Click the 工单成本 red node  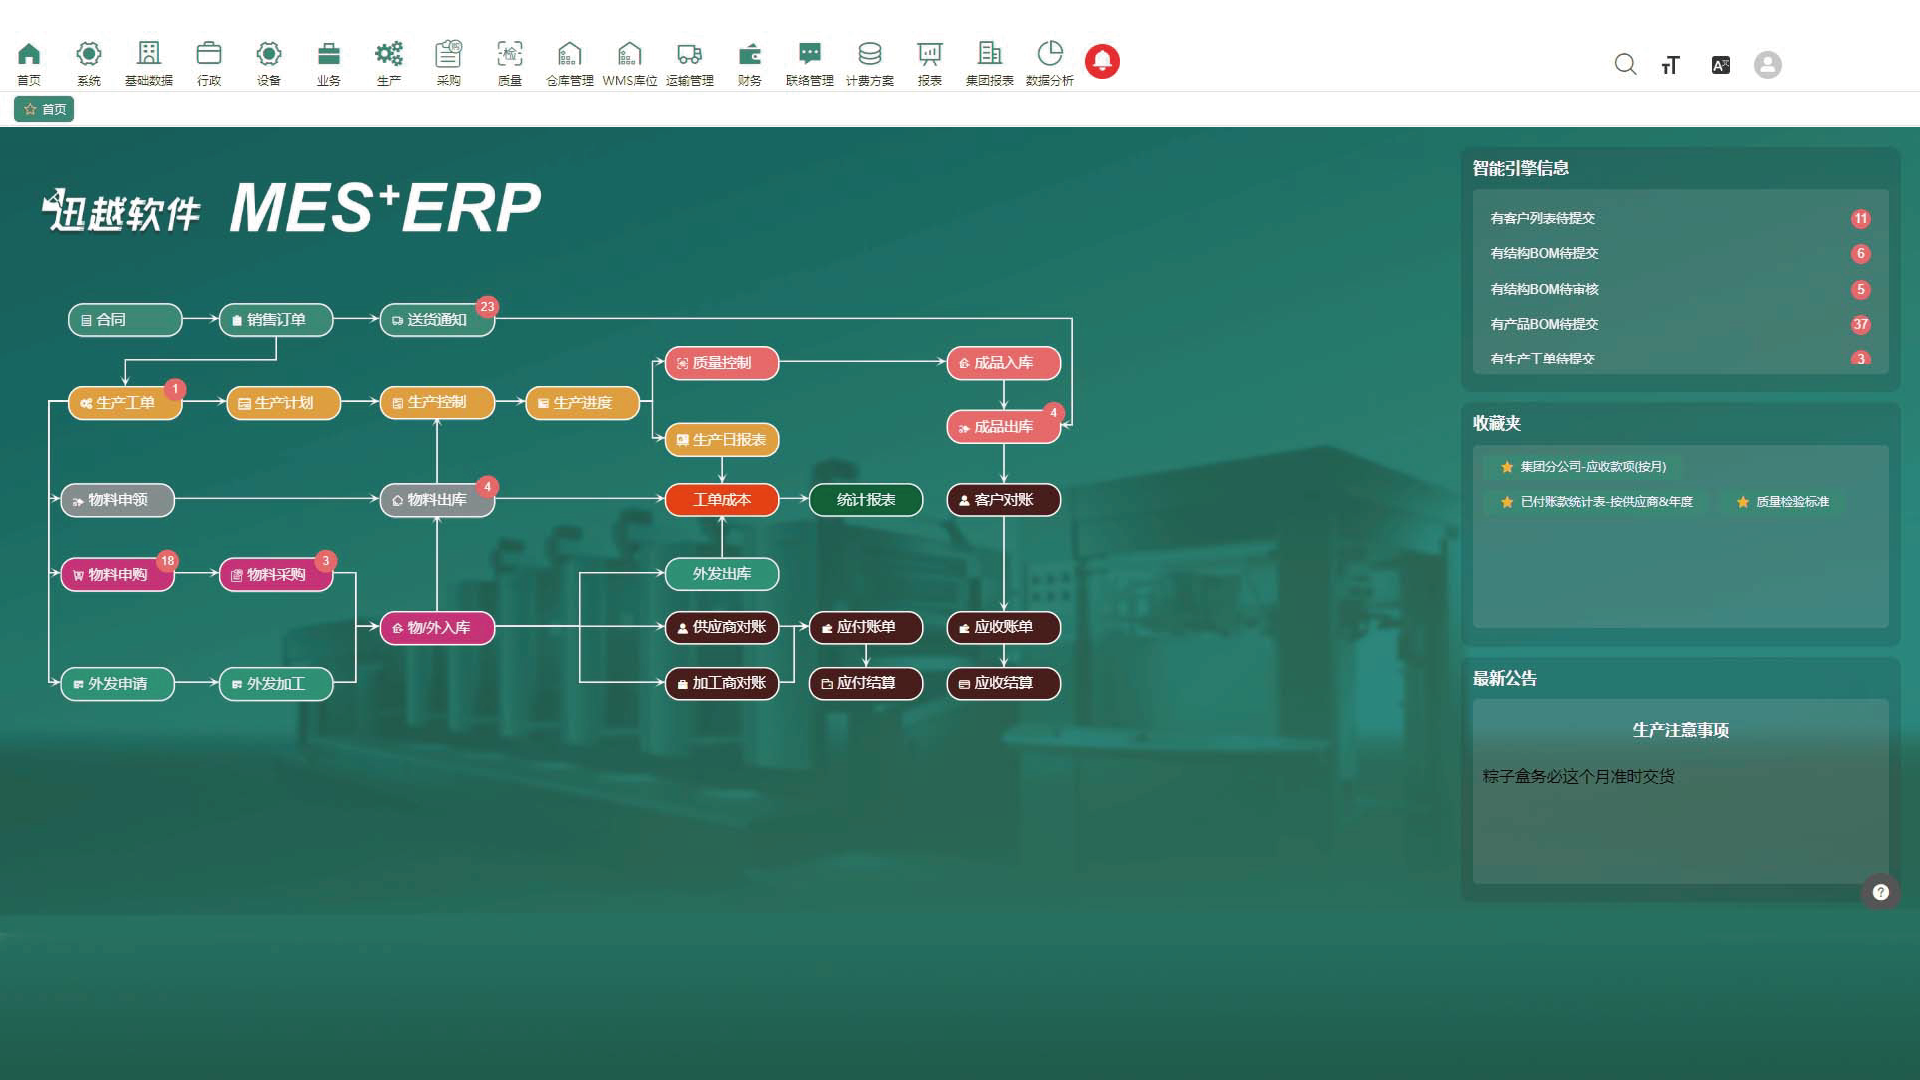coord(721,500)
